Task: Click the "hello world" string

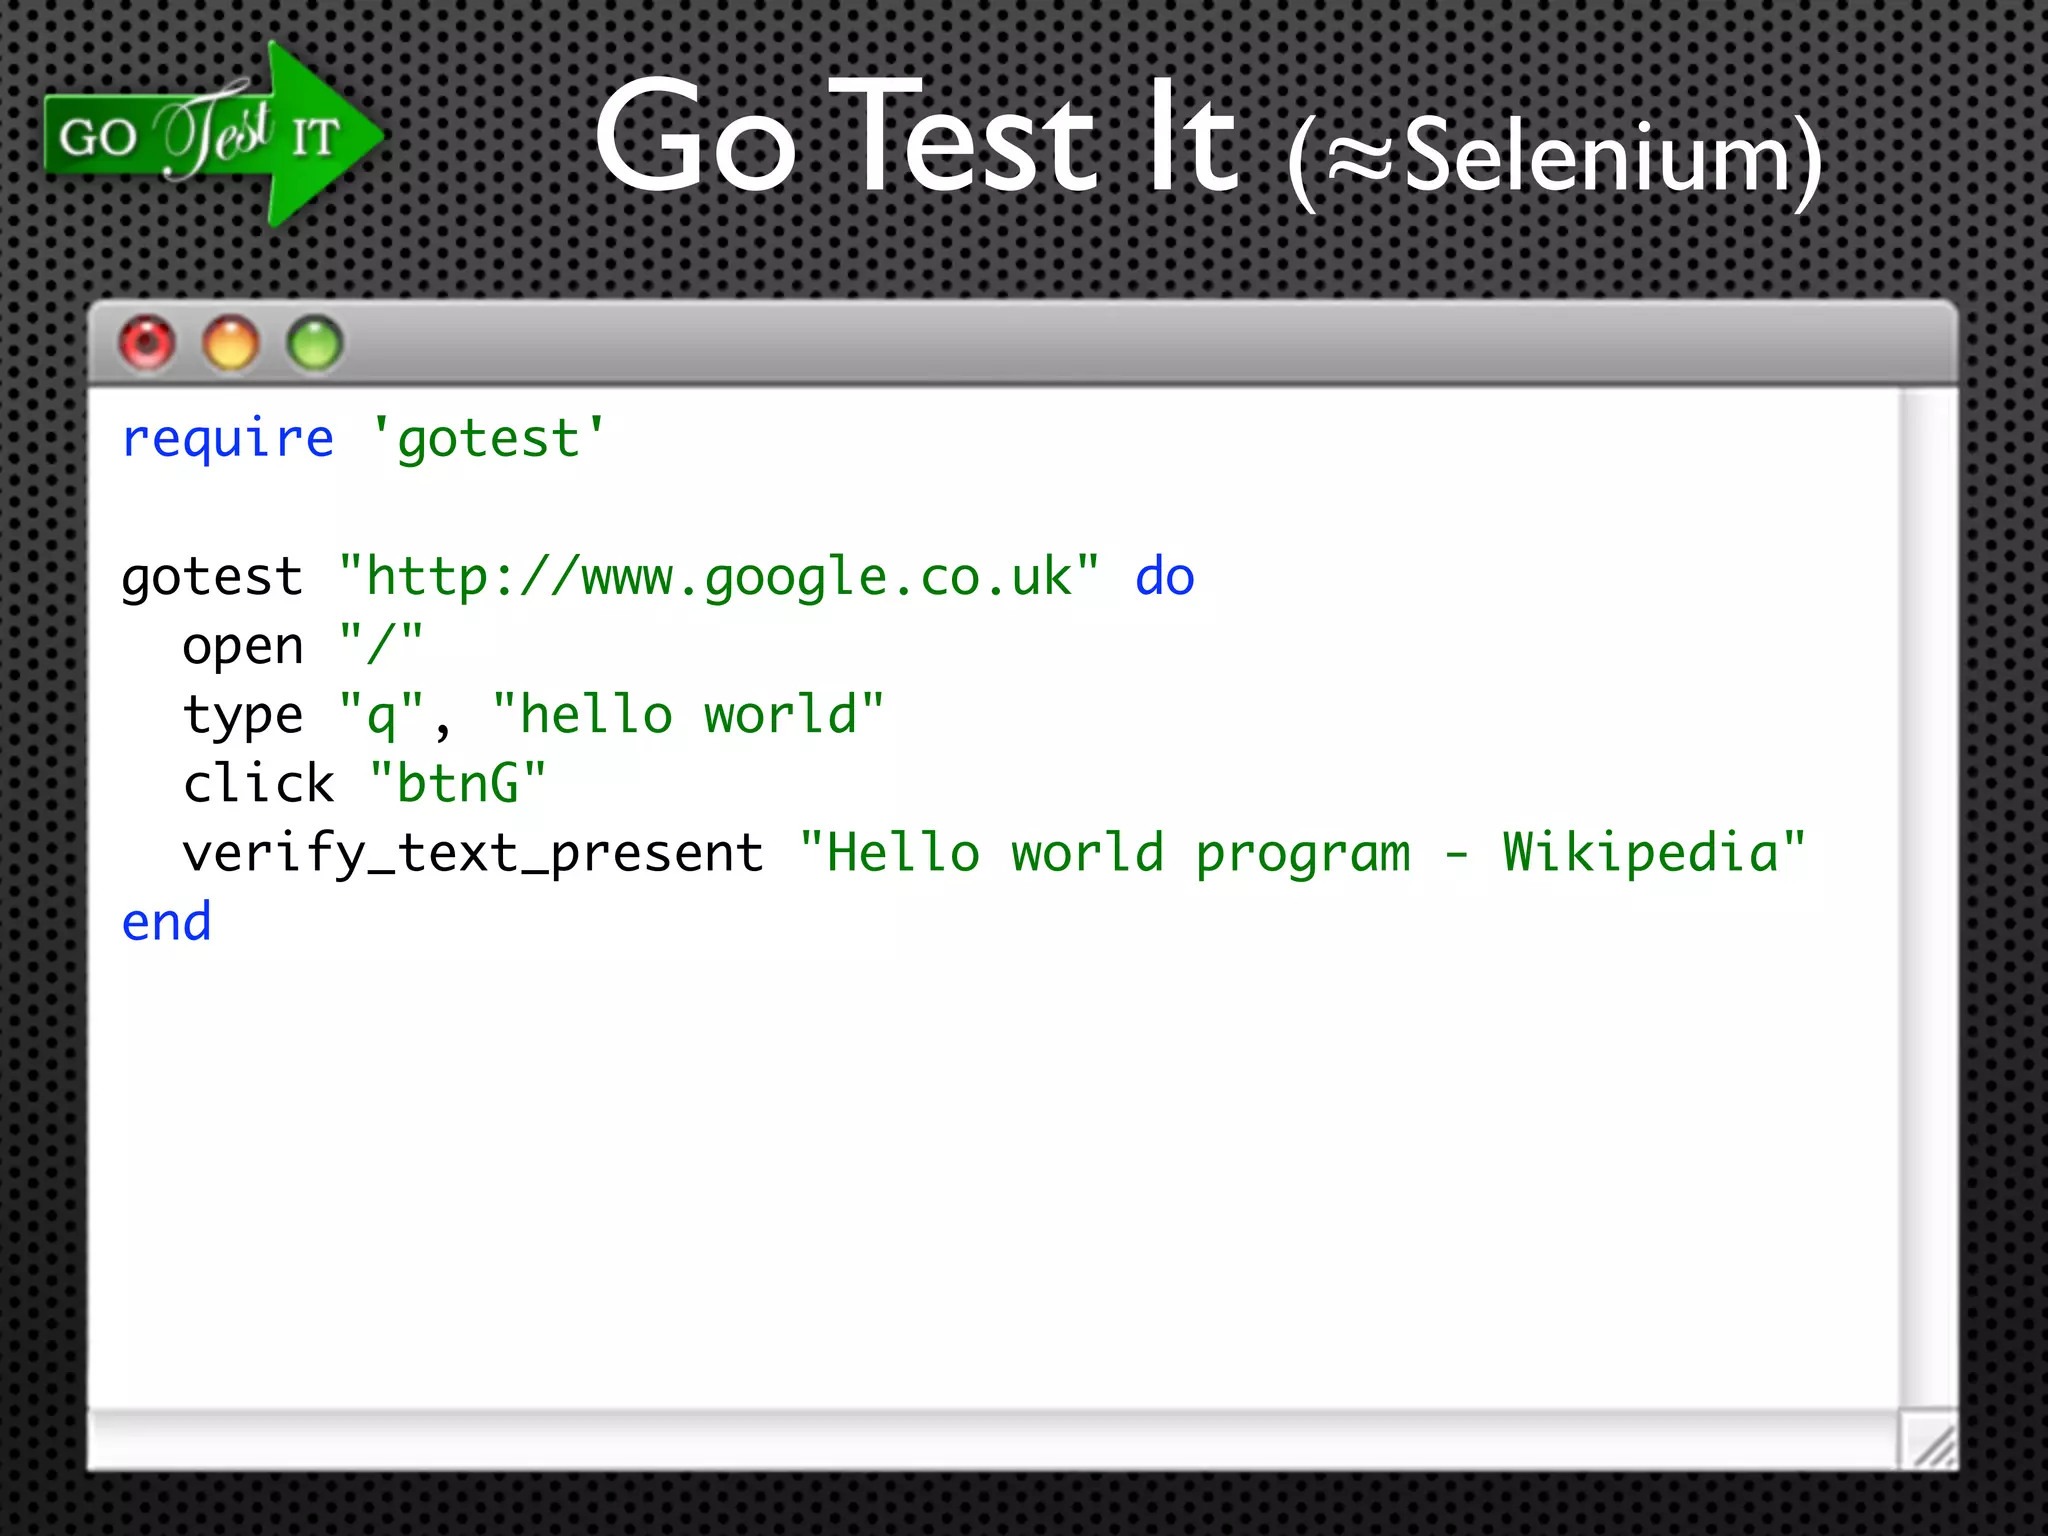Action: [x=689, y=715]
